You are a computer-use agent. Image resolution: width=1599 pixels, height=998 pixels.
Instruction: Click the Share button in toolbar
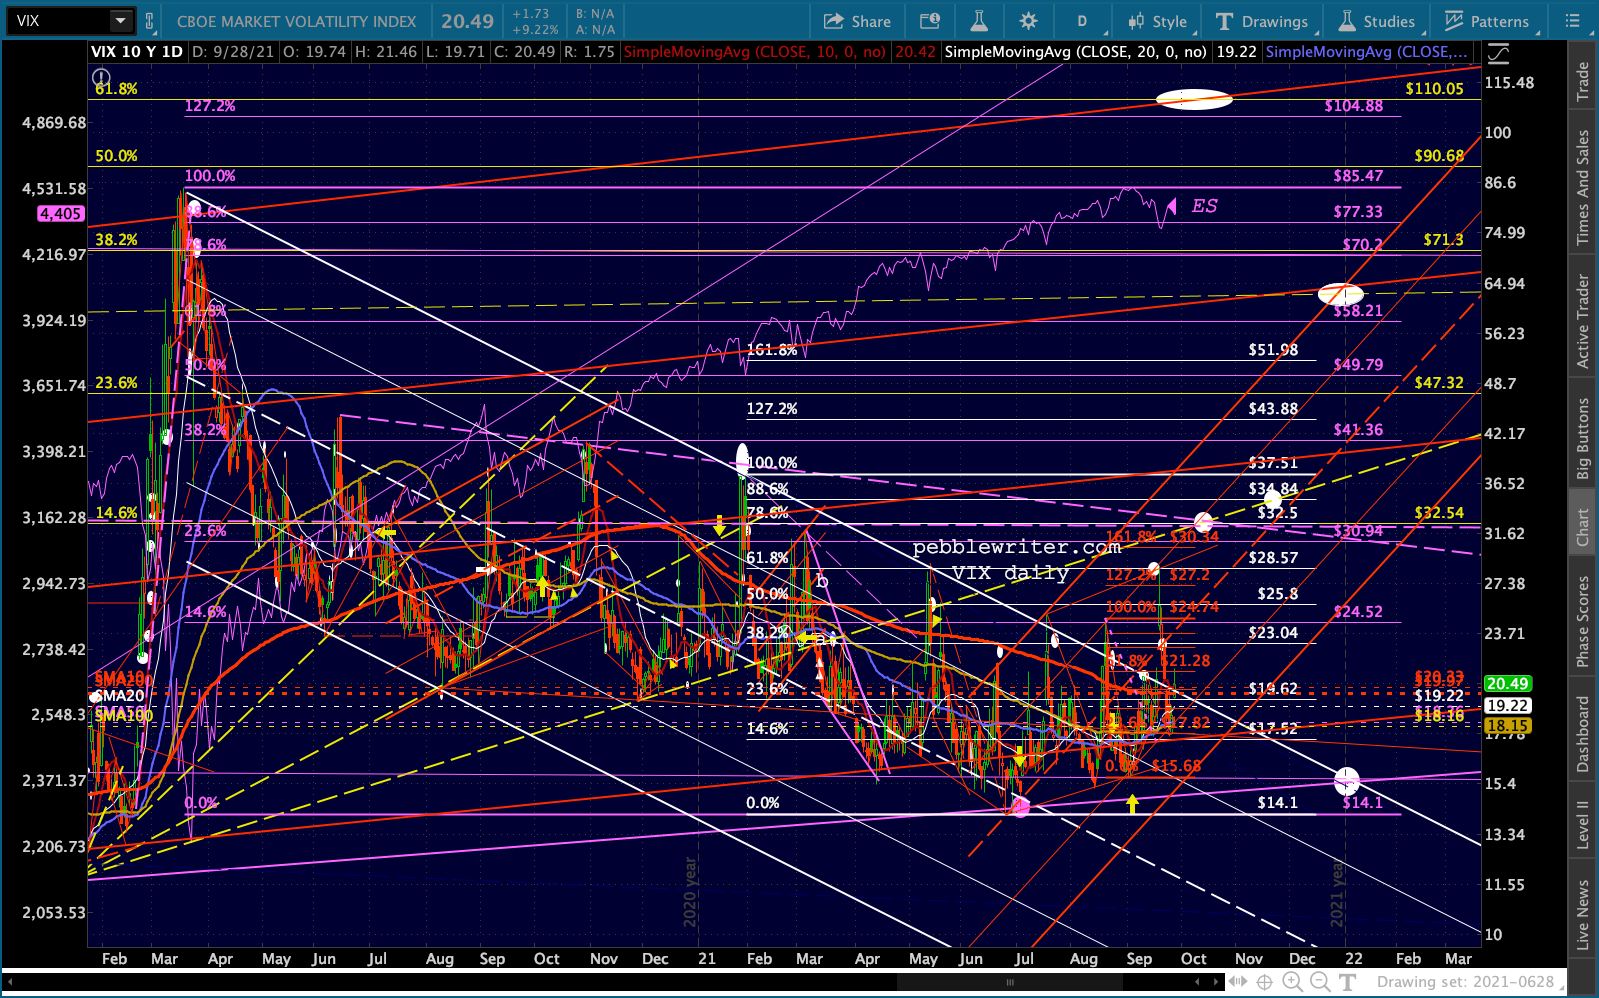coord(857,21)
